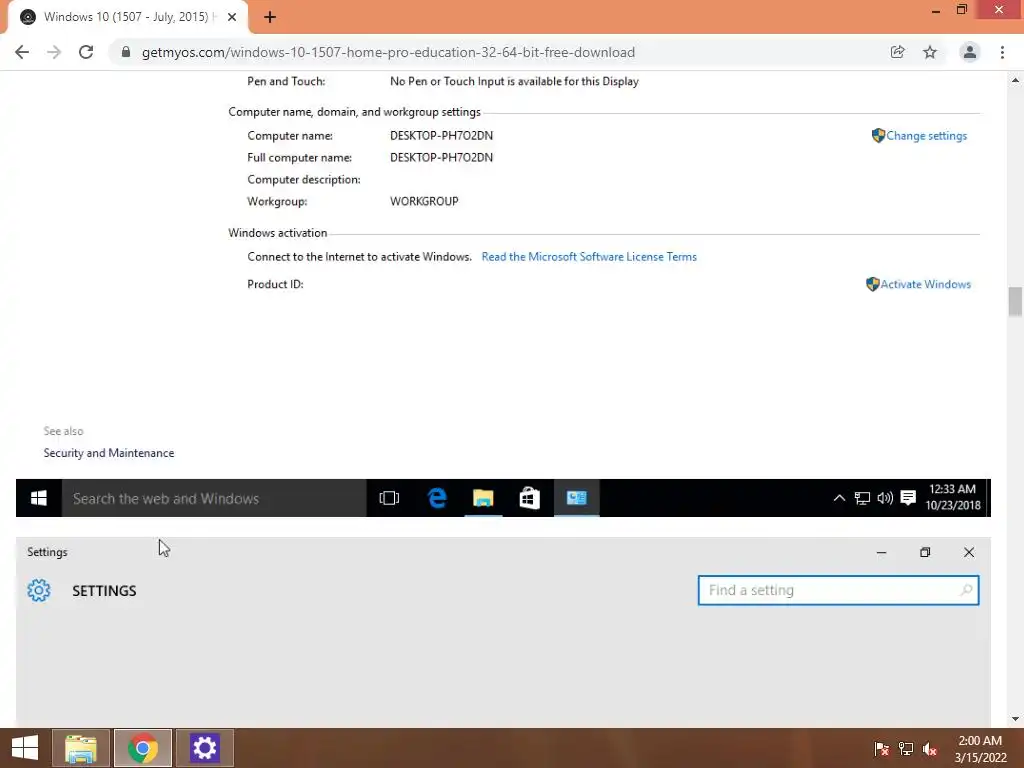Click the 12:33 AM clock in embedded taskbar

click(x=953, y=497)
